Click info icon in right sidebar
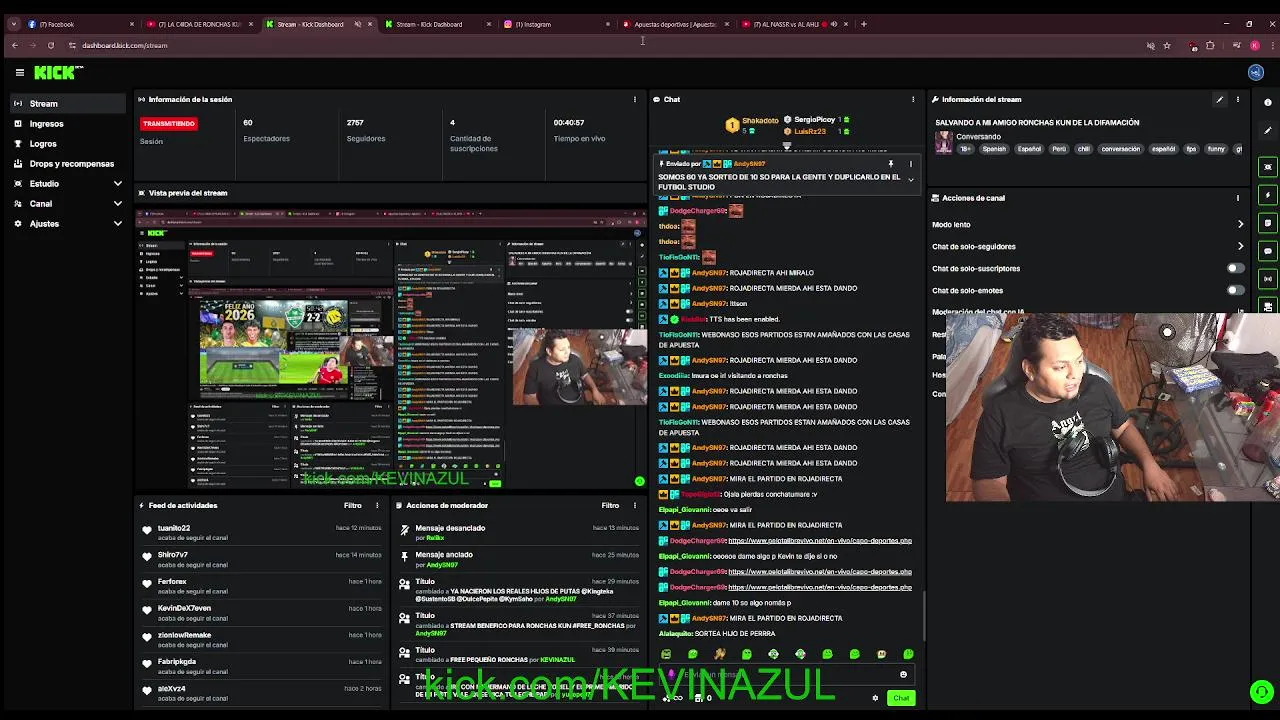The image size is (1280, 720). (x=1268, y=102)
